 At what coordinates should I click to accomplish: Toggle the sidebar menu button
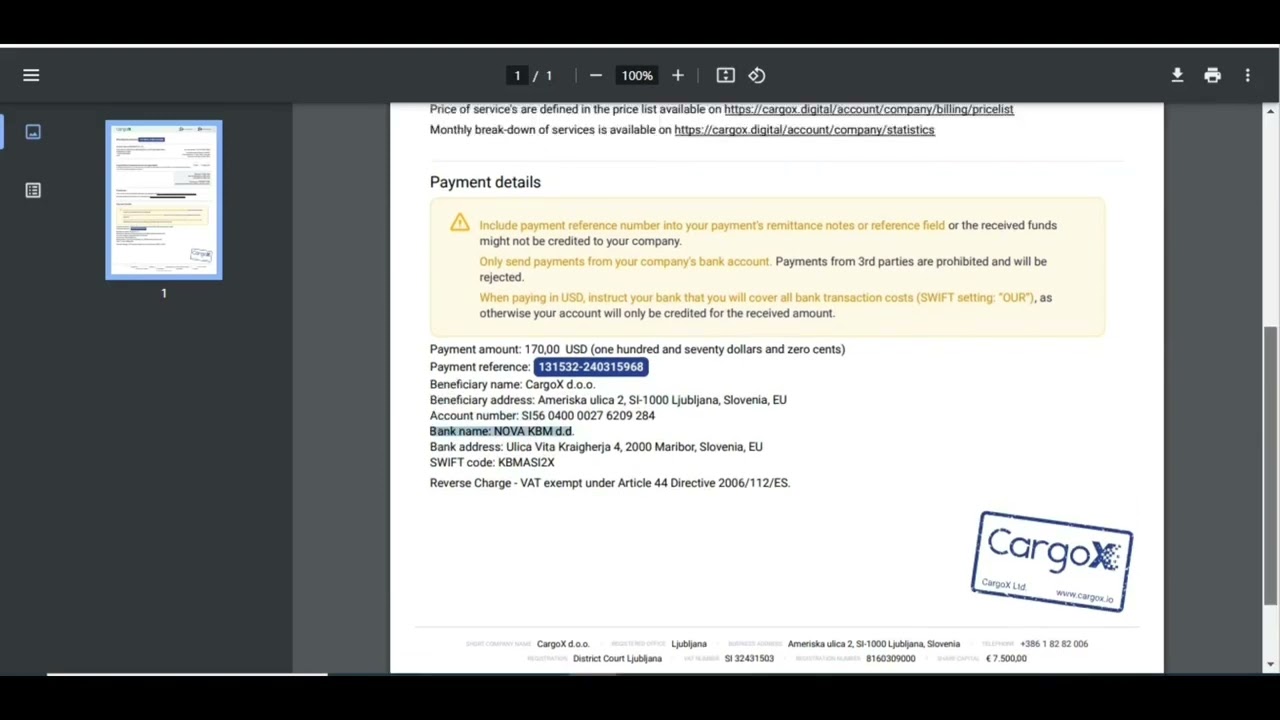(31, 75)
